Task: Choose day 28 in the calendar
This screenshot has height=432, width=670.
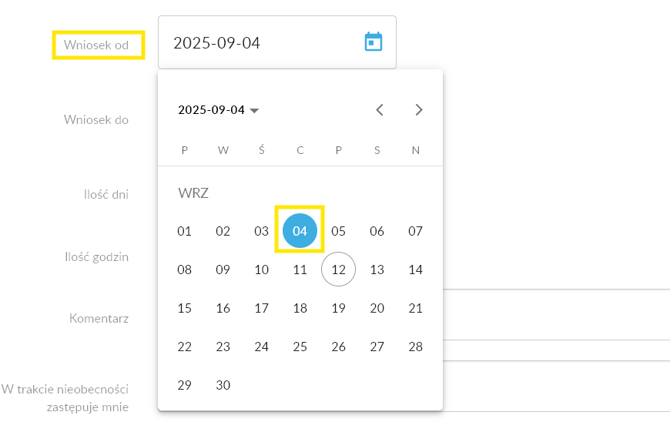Action: click(415, 346)
